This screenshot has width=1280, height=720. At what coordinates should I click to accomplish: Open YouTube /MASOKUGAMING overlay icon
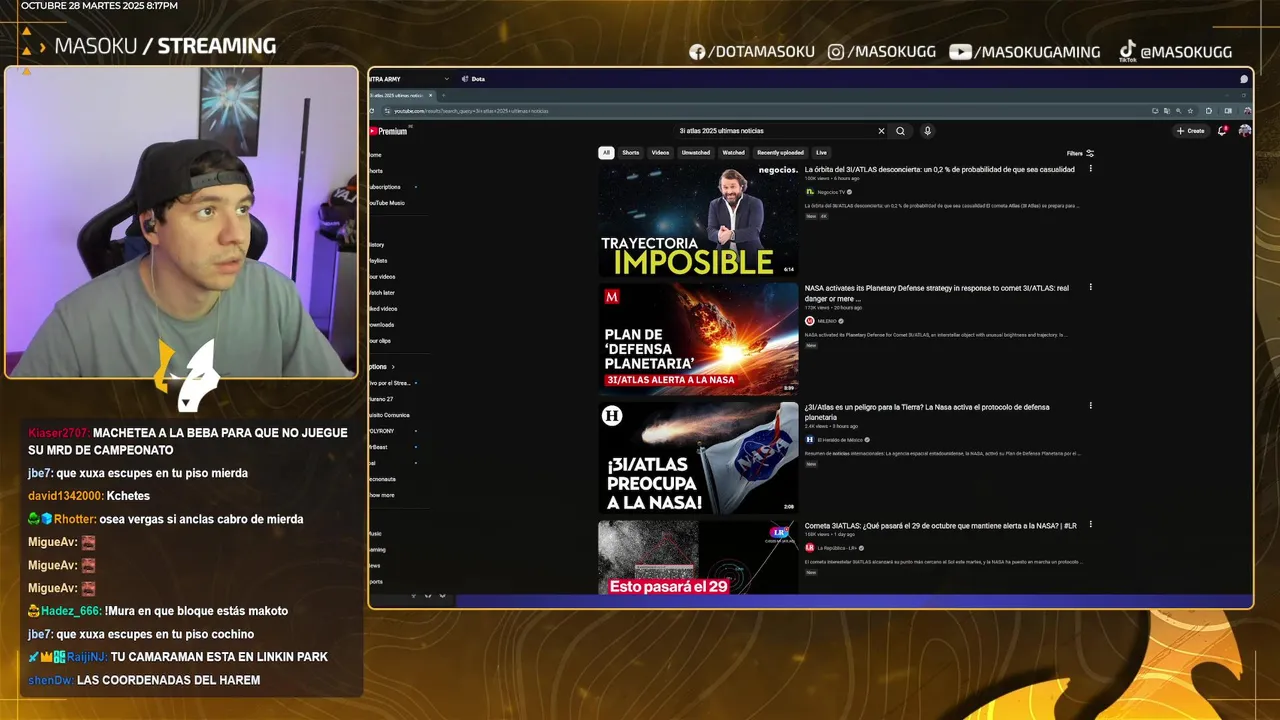click(960, 52)
